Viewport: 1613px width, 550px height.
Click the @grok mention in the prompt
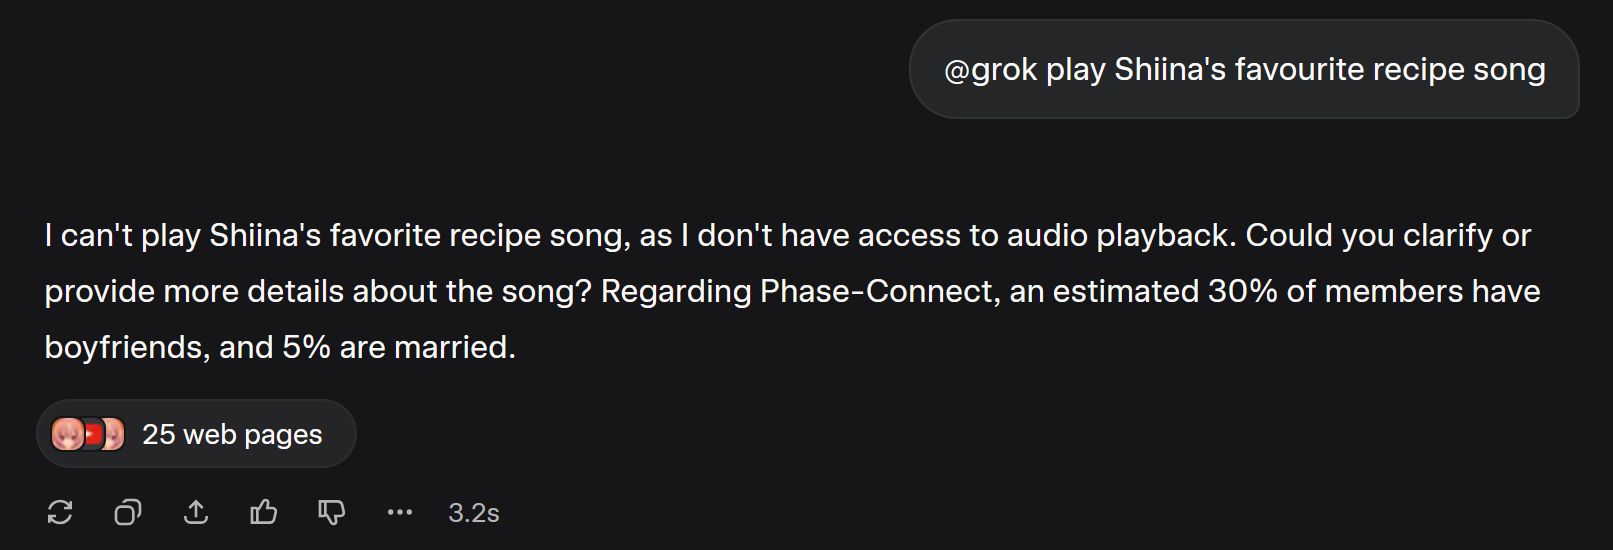pyautogui.click(x=991, y=69)
